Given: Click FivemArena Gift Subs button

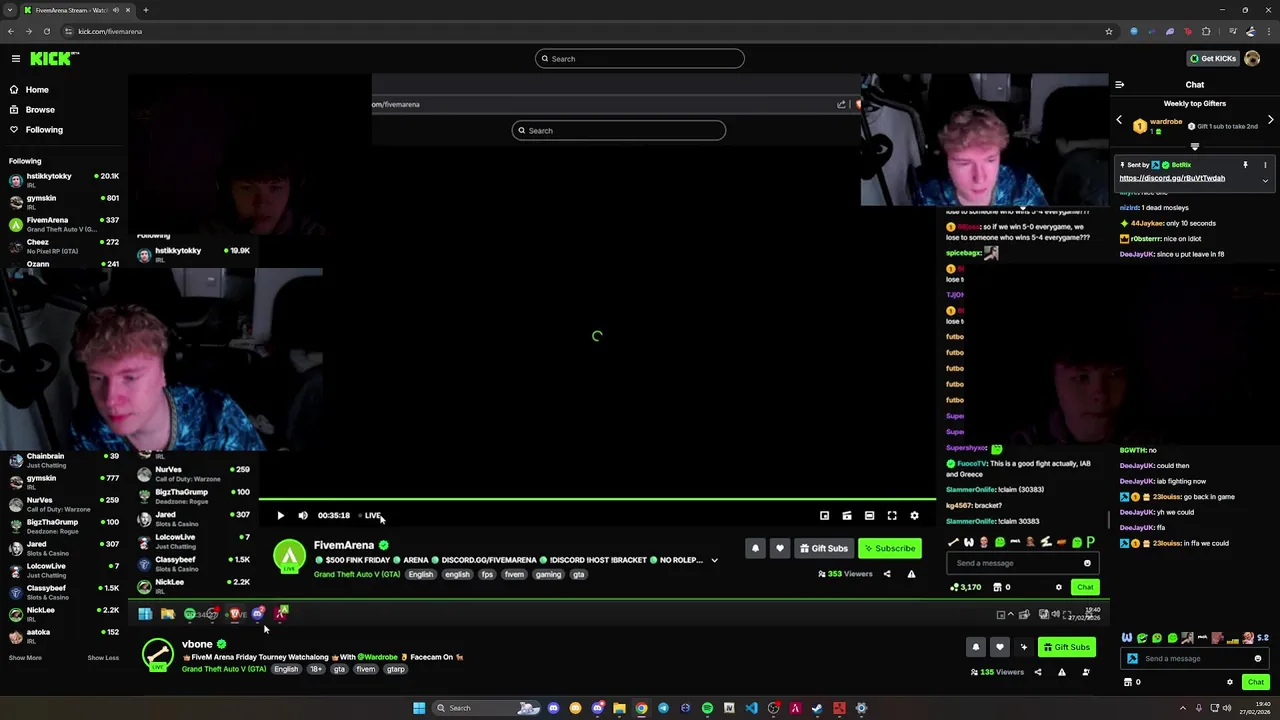Looking at the screenshot, I should (824, 549).
